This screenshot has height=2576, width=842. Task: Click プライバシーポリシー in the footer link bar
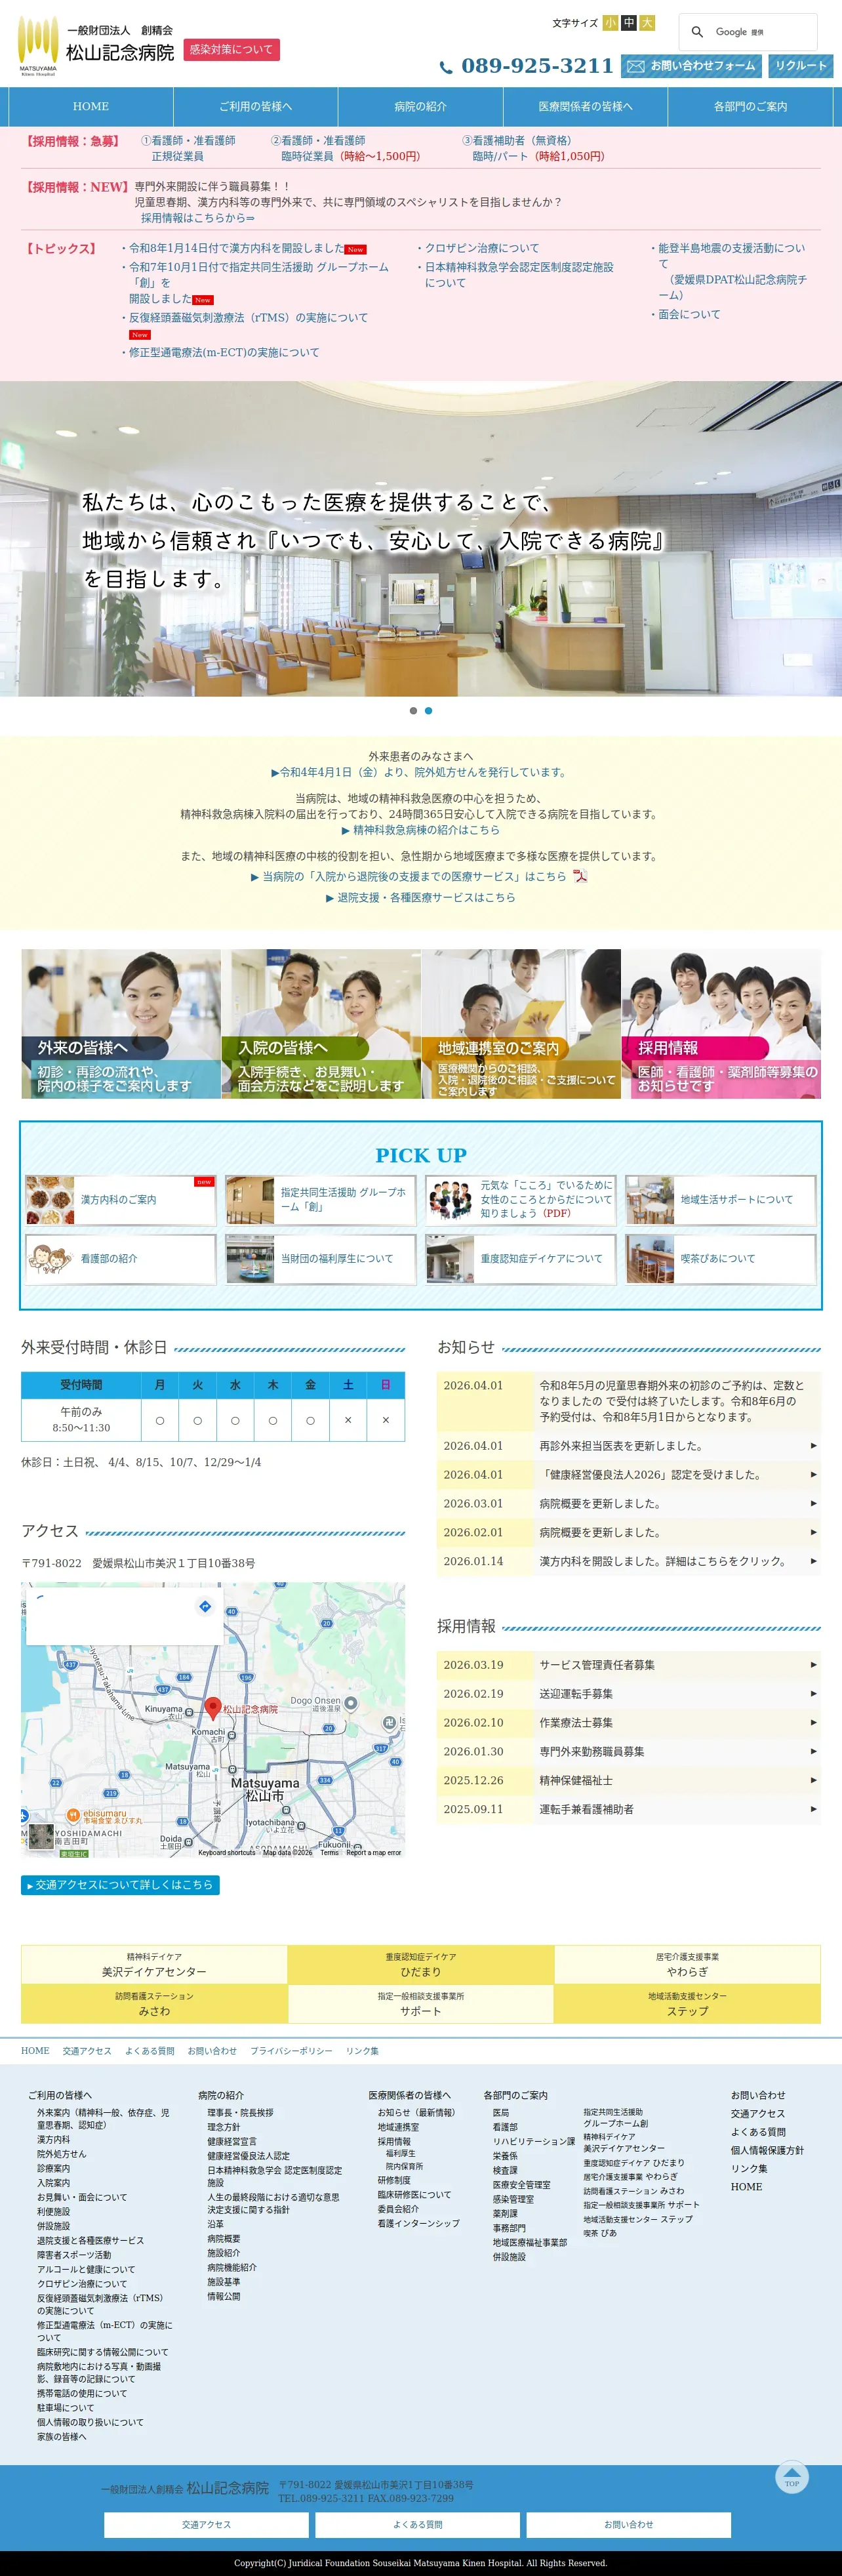[291, 2051]
